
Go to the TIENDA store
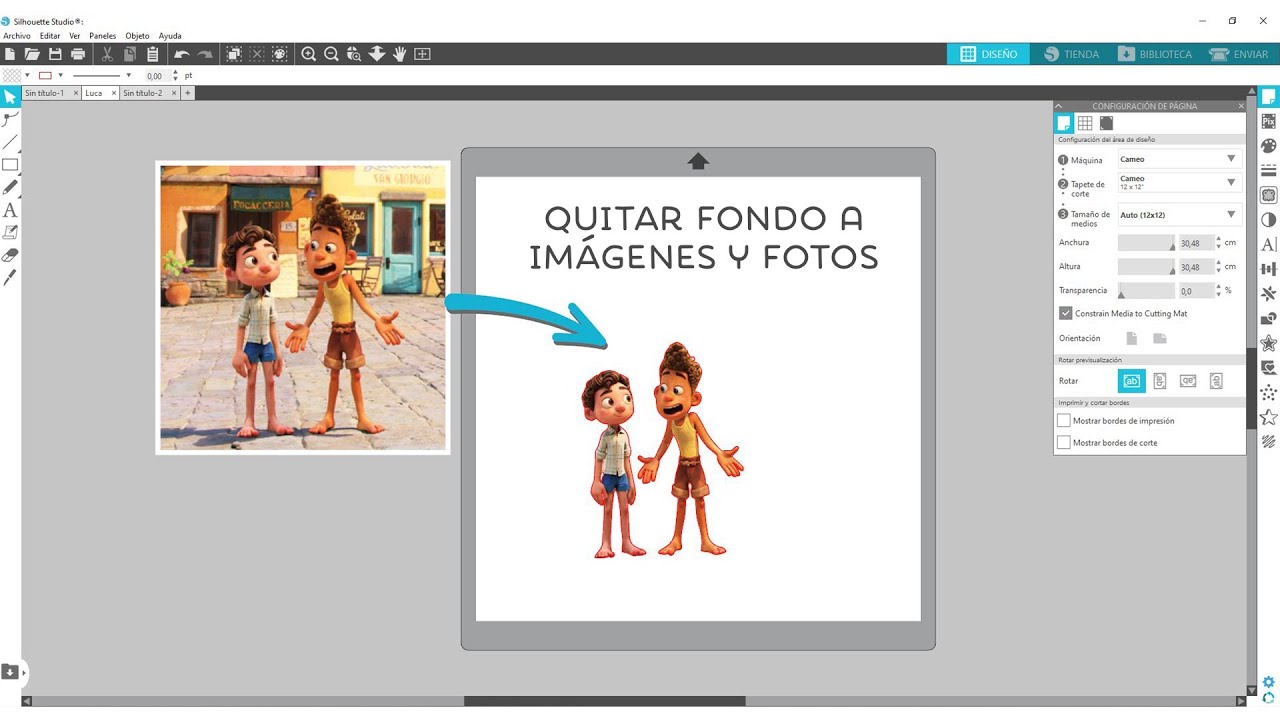[x=1072, y=54]
